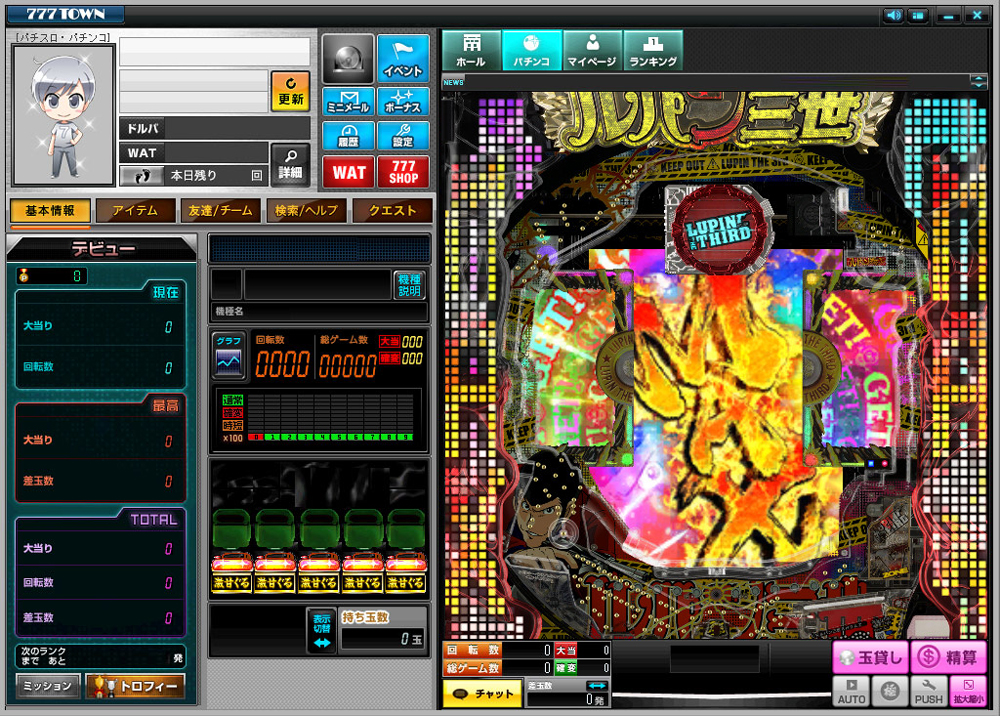Select the 検索/ヘルプ tab

pos(306,211)
